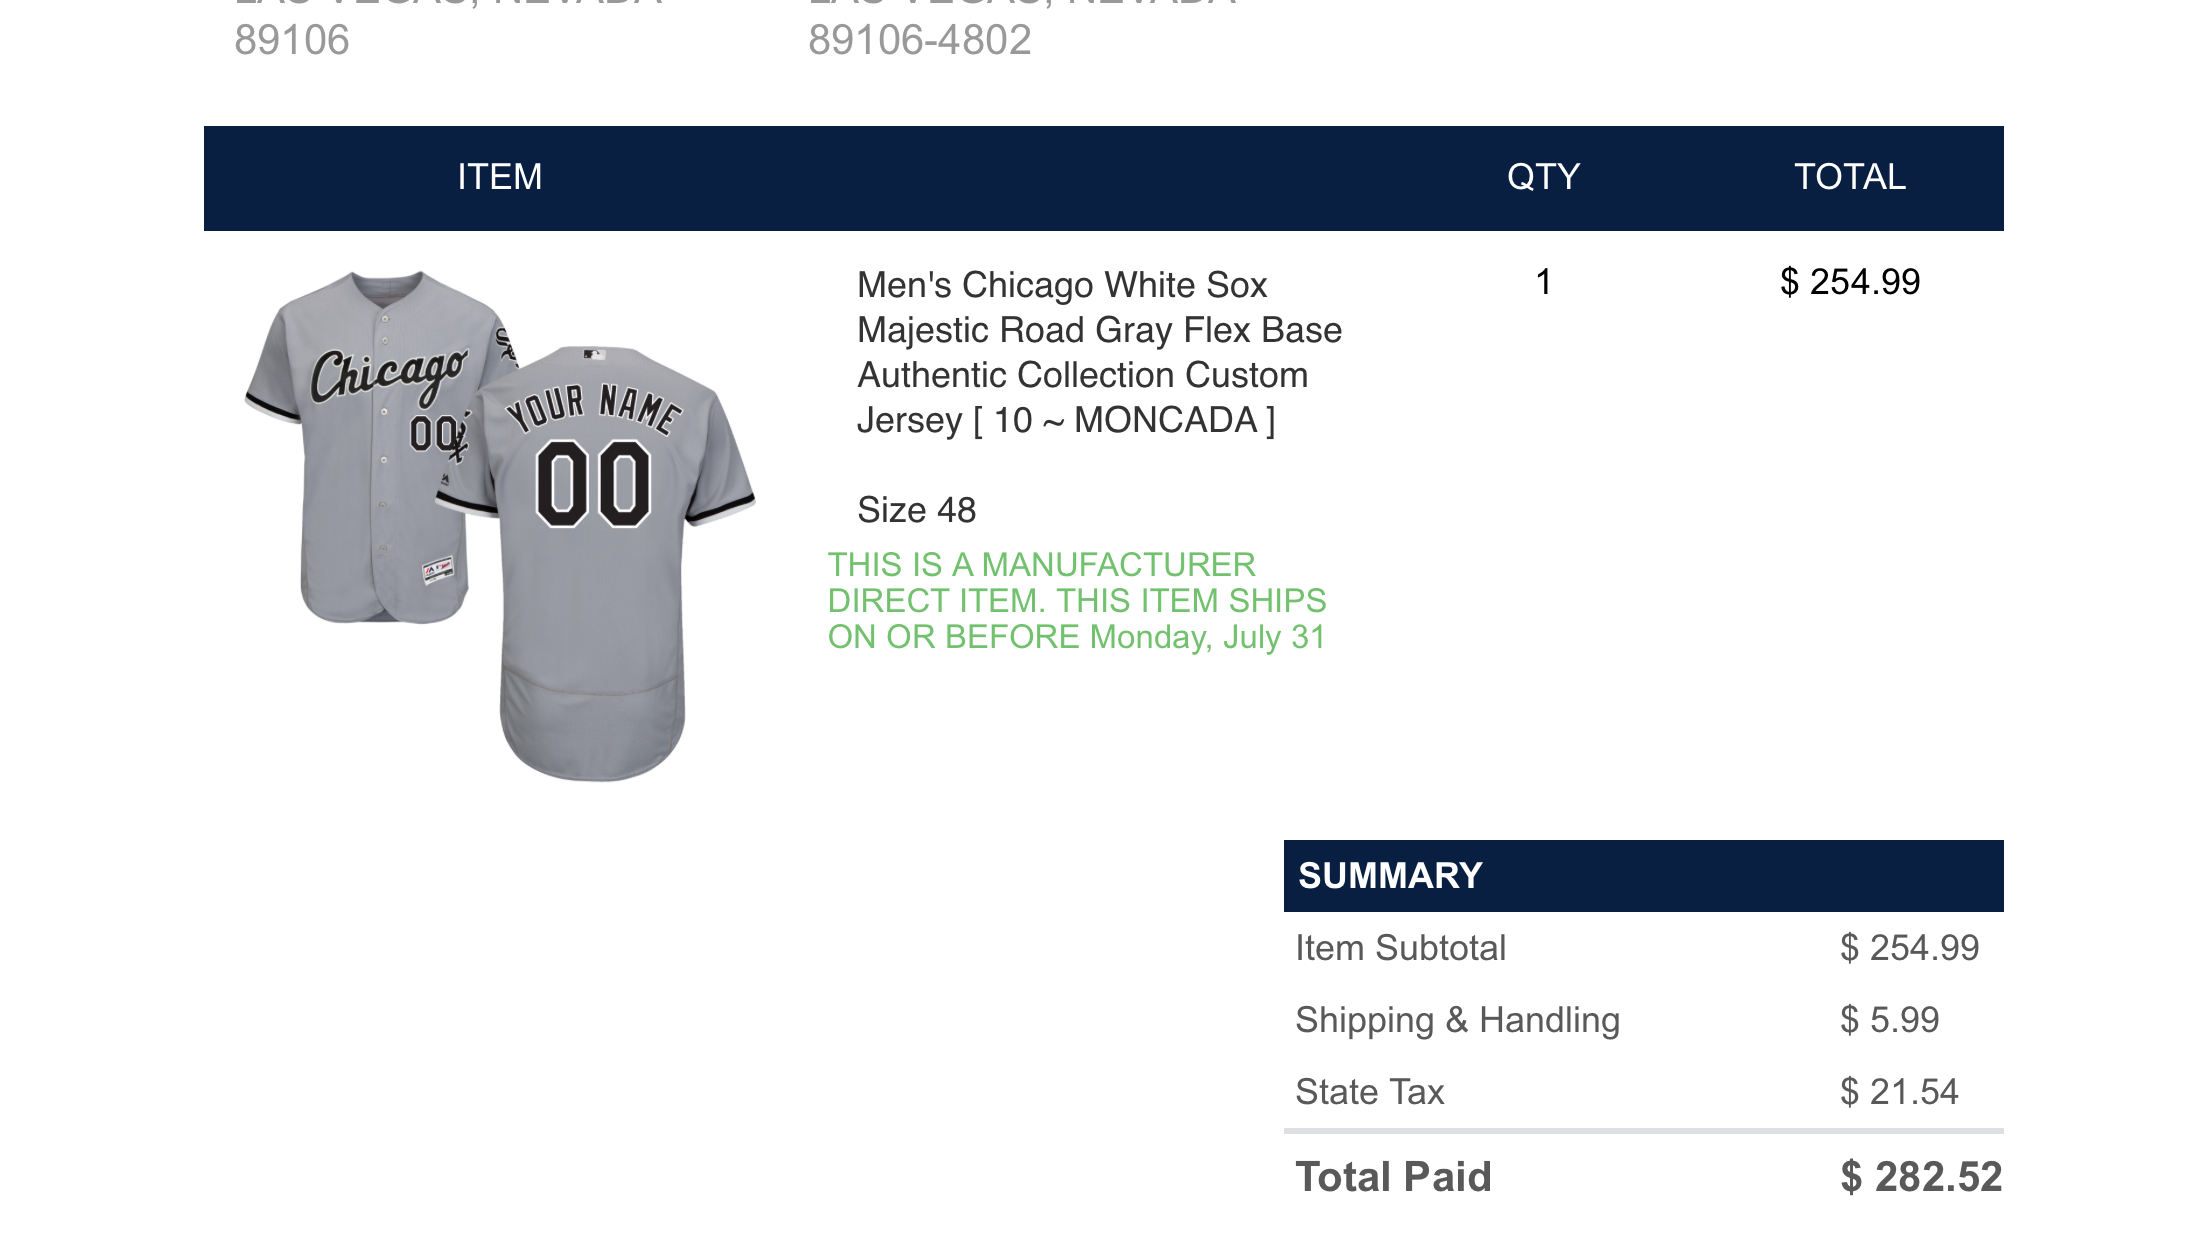
Task: Click the gray Chicago jersey product image
Action: tap(500, 525)
